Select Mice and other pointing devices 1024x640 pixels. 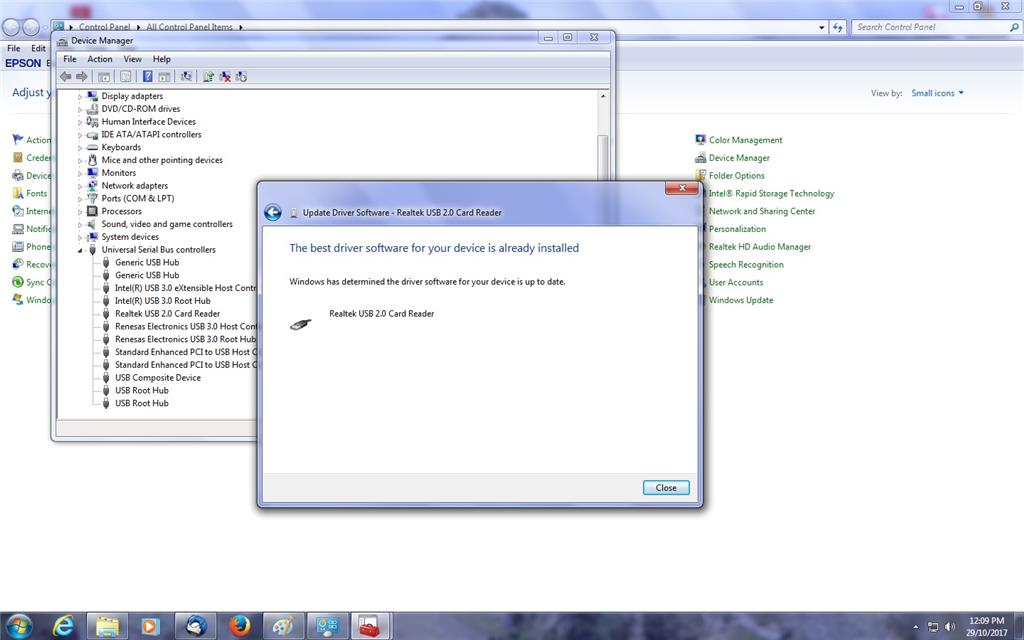click(x=162, y=160)
